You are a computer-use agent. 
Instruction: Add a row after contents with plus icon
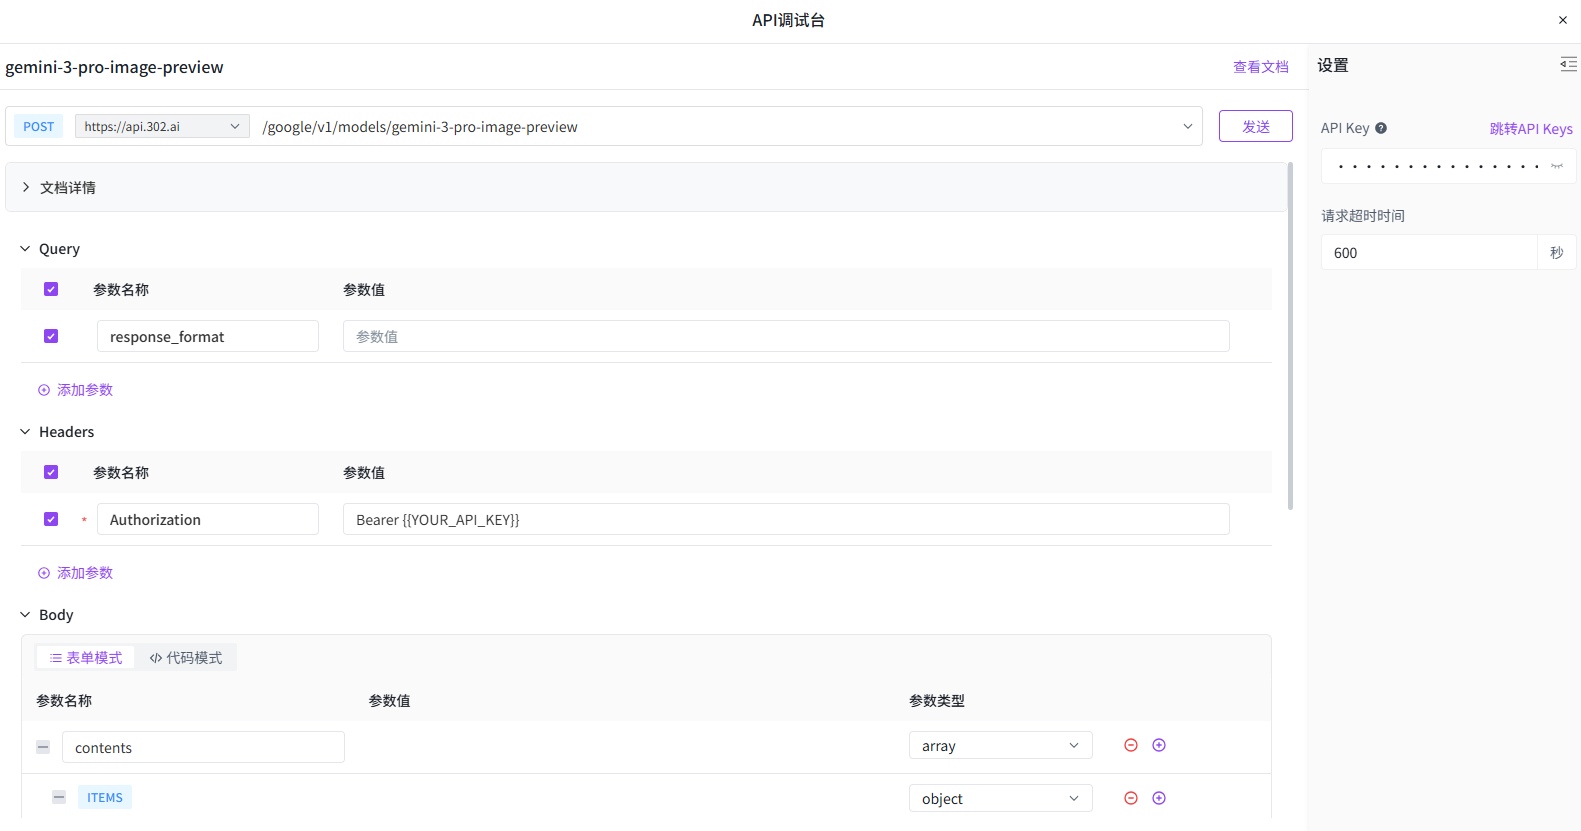point(1159,745)
